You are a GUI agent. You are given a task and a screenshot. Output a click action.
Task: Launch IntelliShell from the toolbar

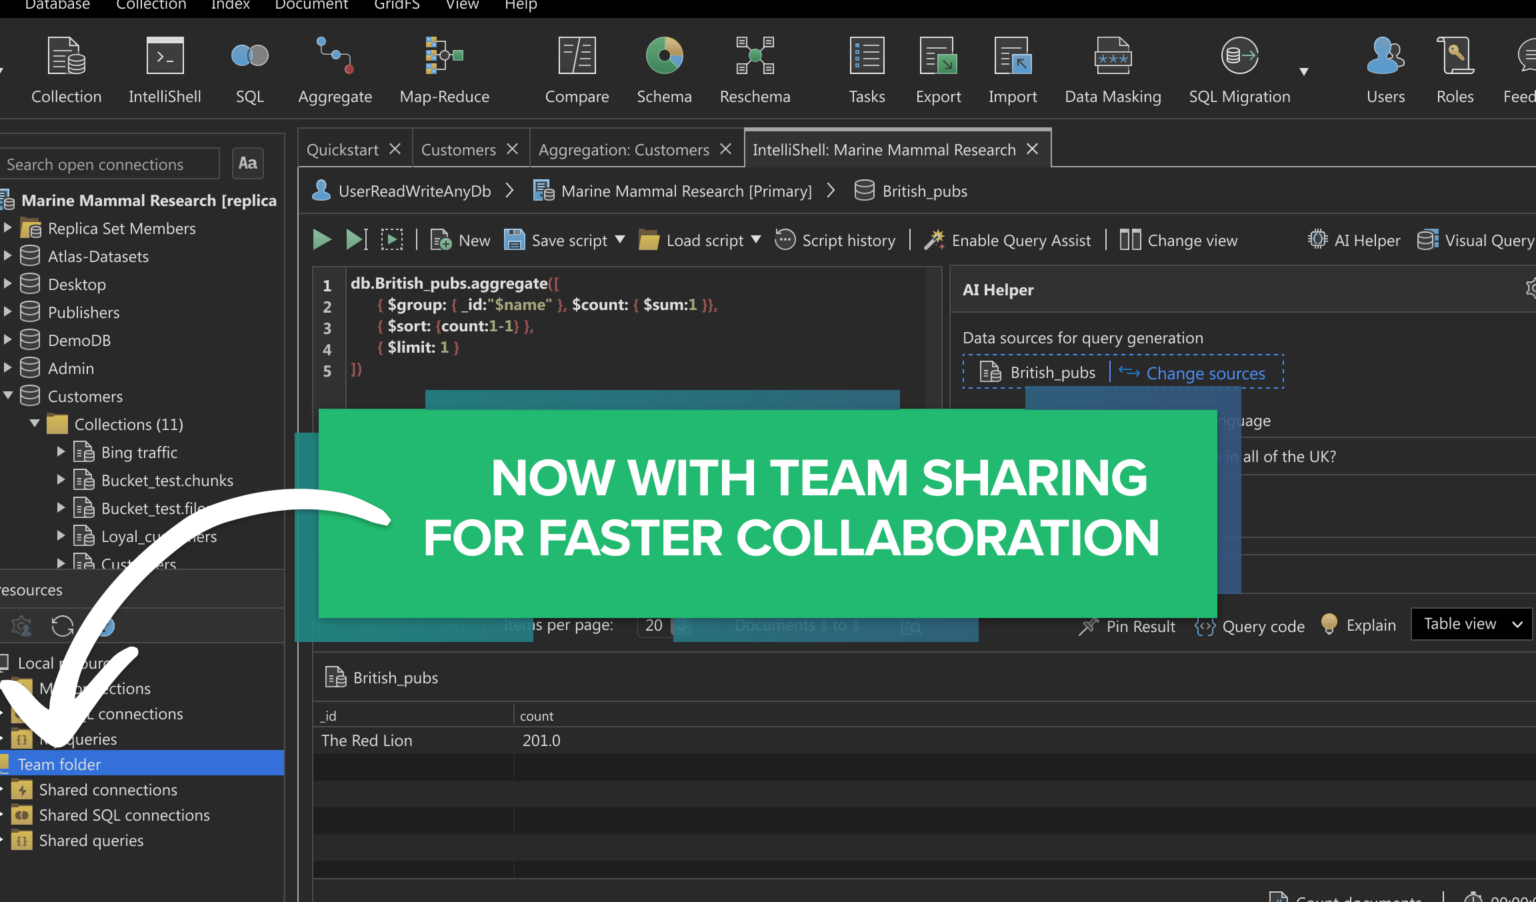point(165,70)
